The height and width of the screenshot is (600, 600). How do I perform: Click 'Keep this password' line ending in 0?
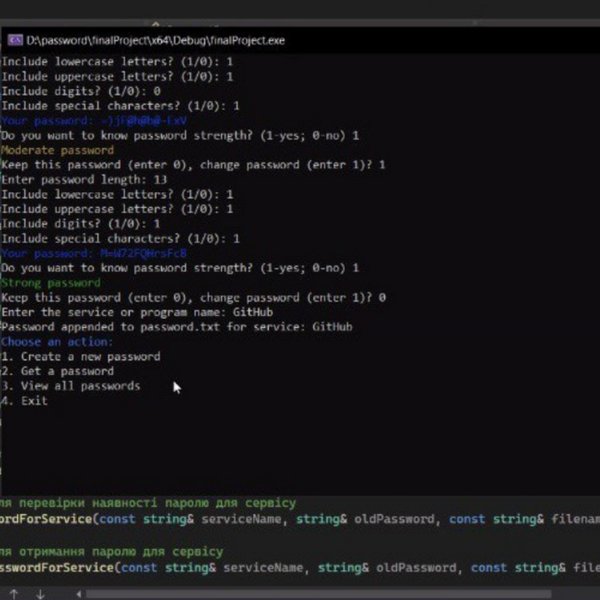pos(193,297)
